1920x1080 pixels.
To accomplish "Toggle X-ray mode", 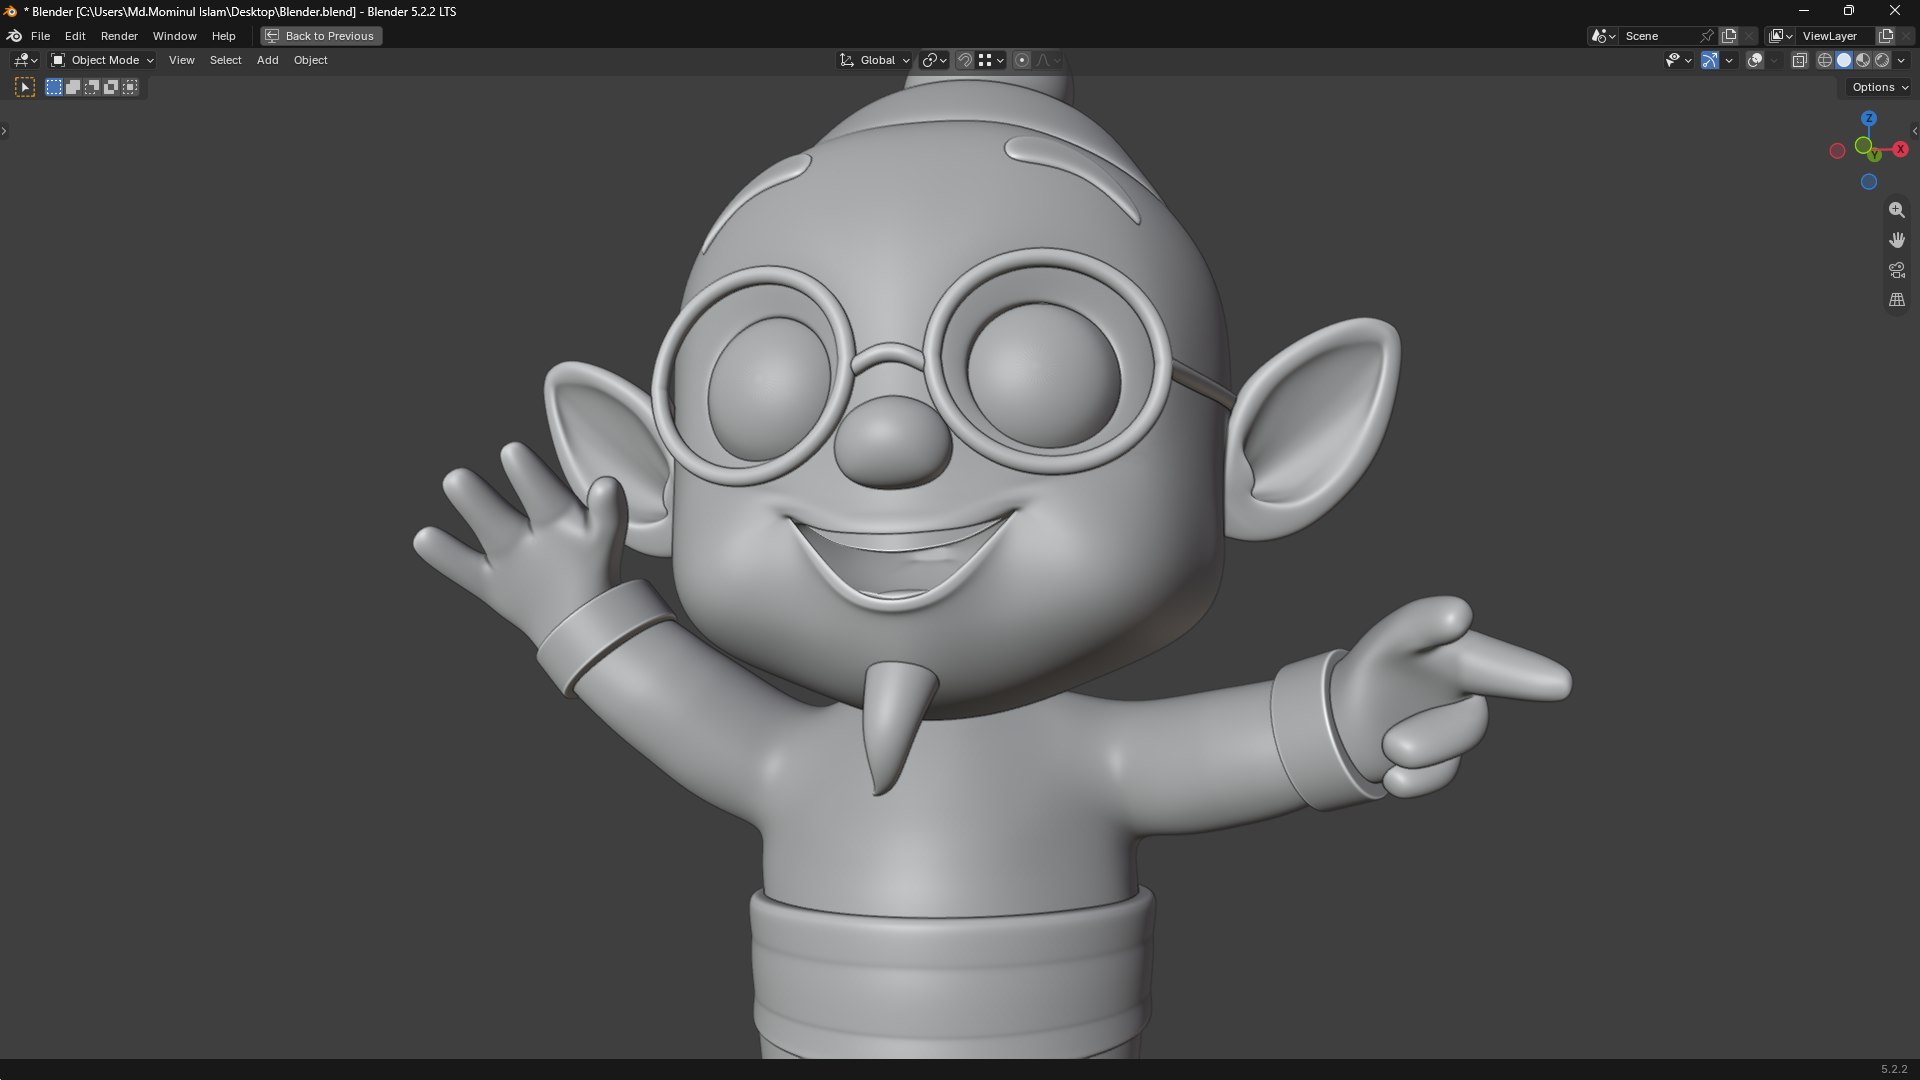I will (x=1799, y=61).
